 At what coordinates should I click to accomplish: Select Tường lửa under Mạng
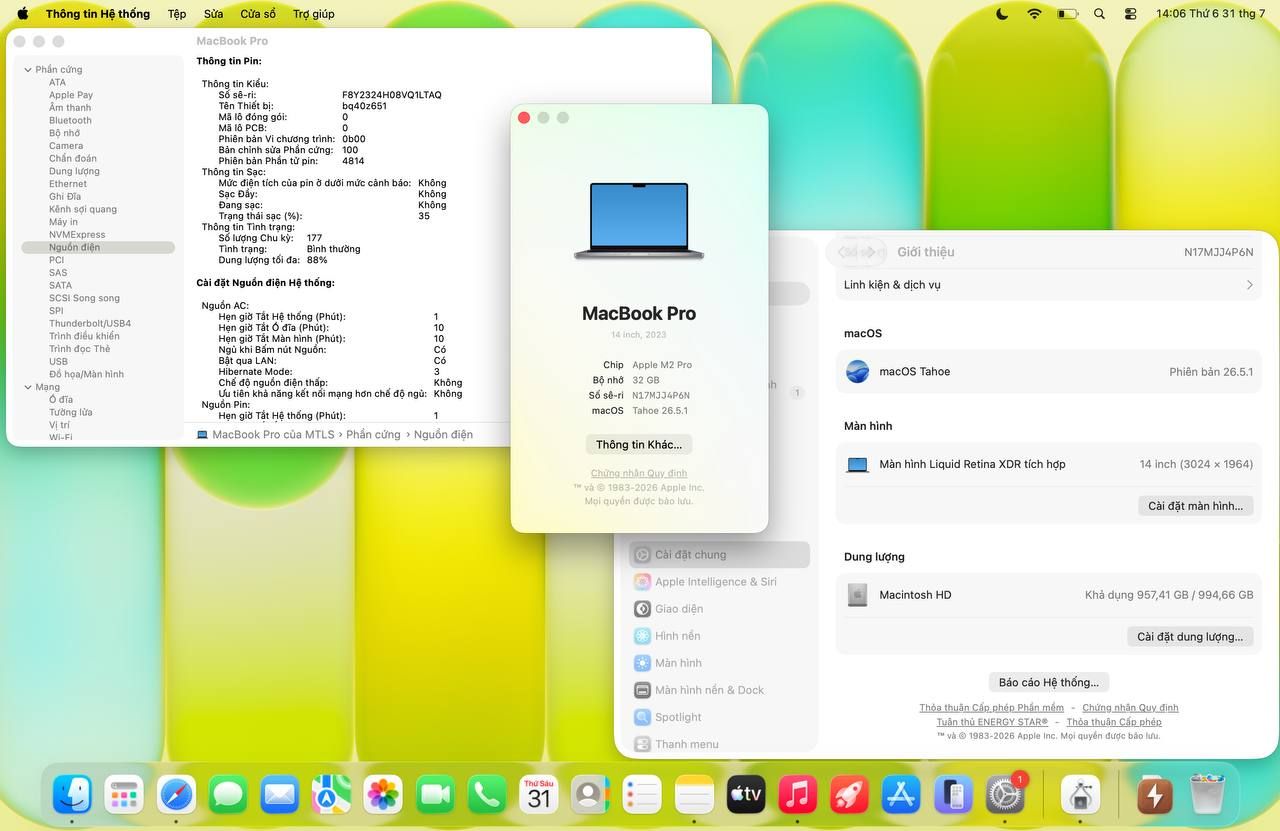tap(70, 412)
